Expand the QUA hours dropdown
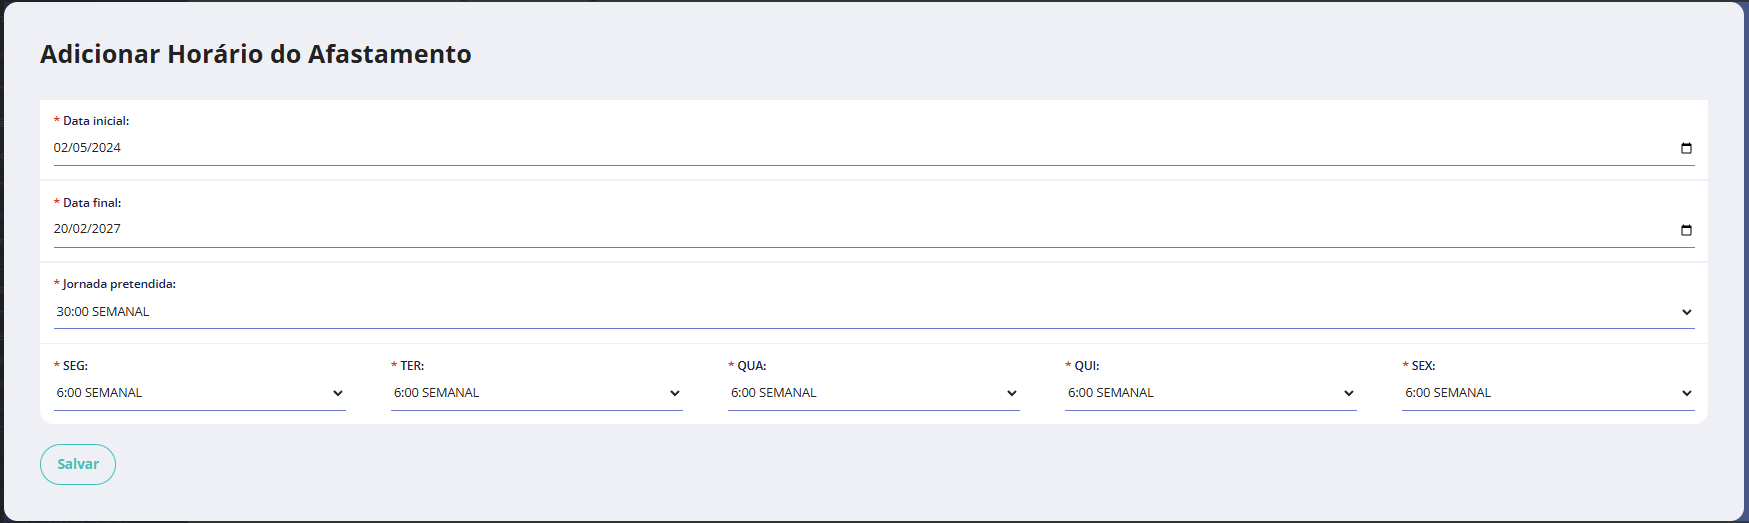The height and width of the screenshot is (523, 1749). [873, 393]
